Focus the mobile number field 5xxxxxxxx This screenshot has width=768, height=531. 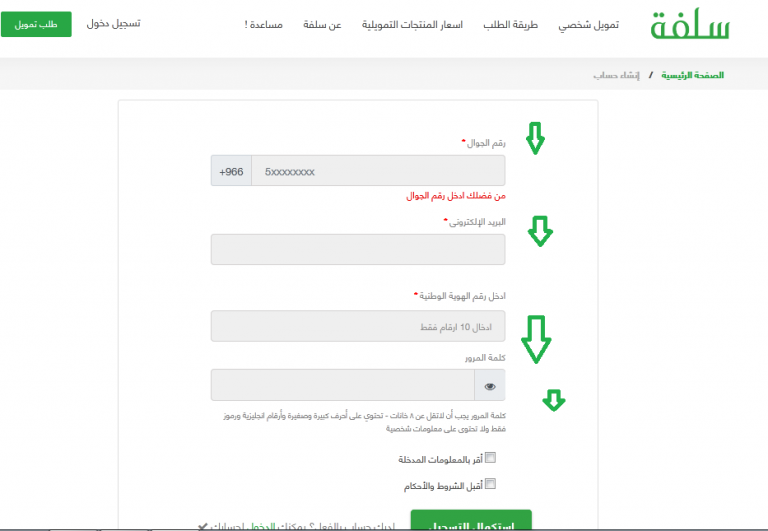378,171
